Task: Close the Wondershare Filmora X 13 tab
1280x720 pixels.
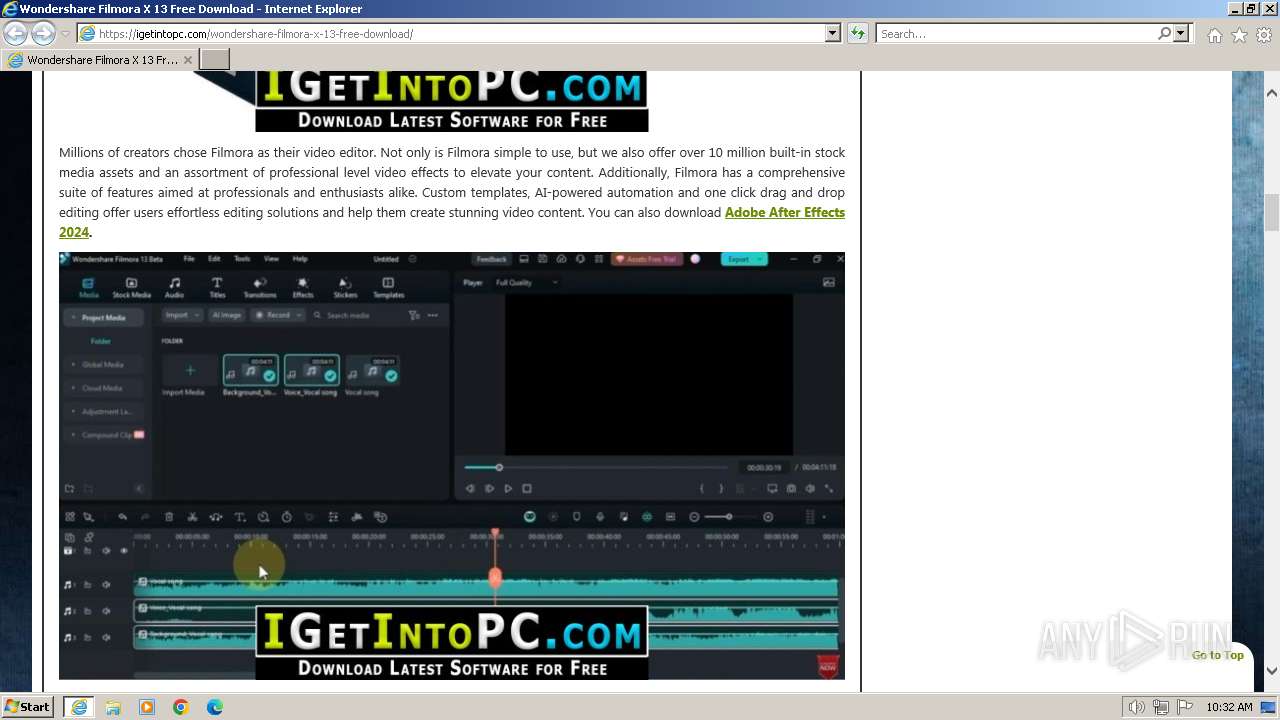Action: coord(187,60)
